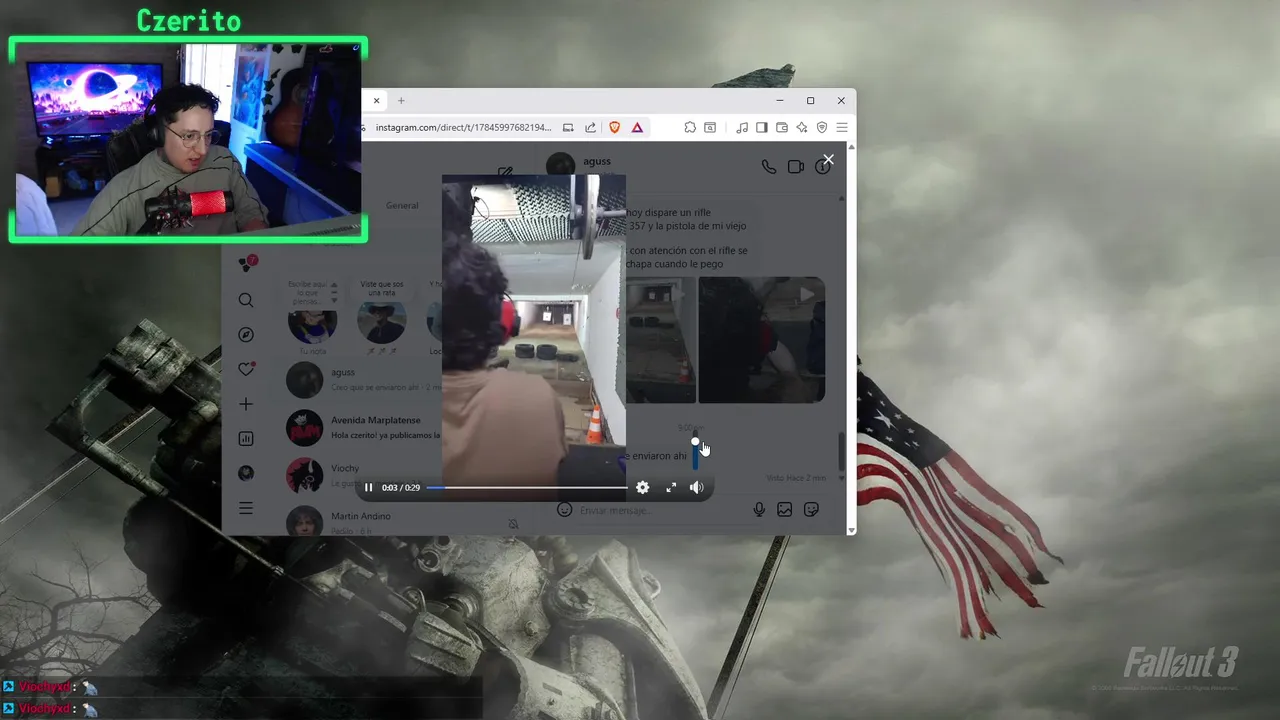Open Instagram search in sidebar
This screenshot has height=720, width=1280.
point(246,300)
